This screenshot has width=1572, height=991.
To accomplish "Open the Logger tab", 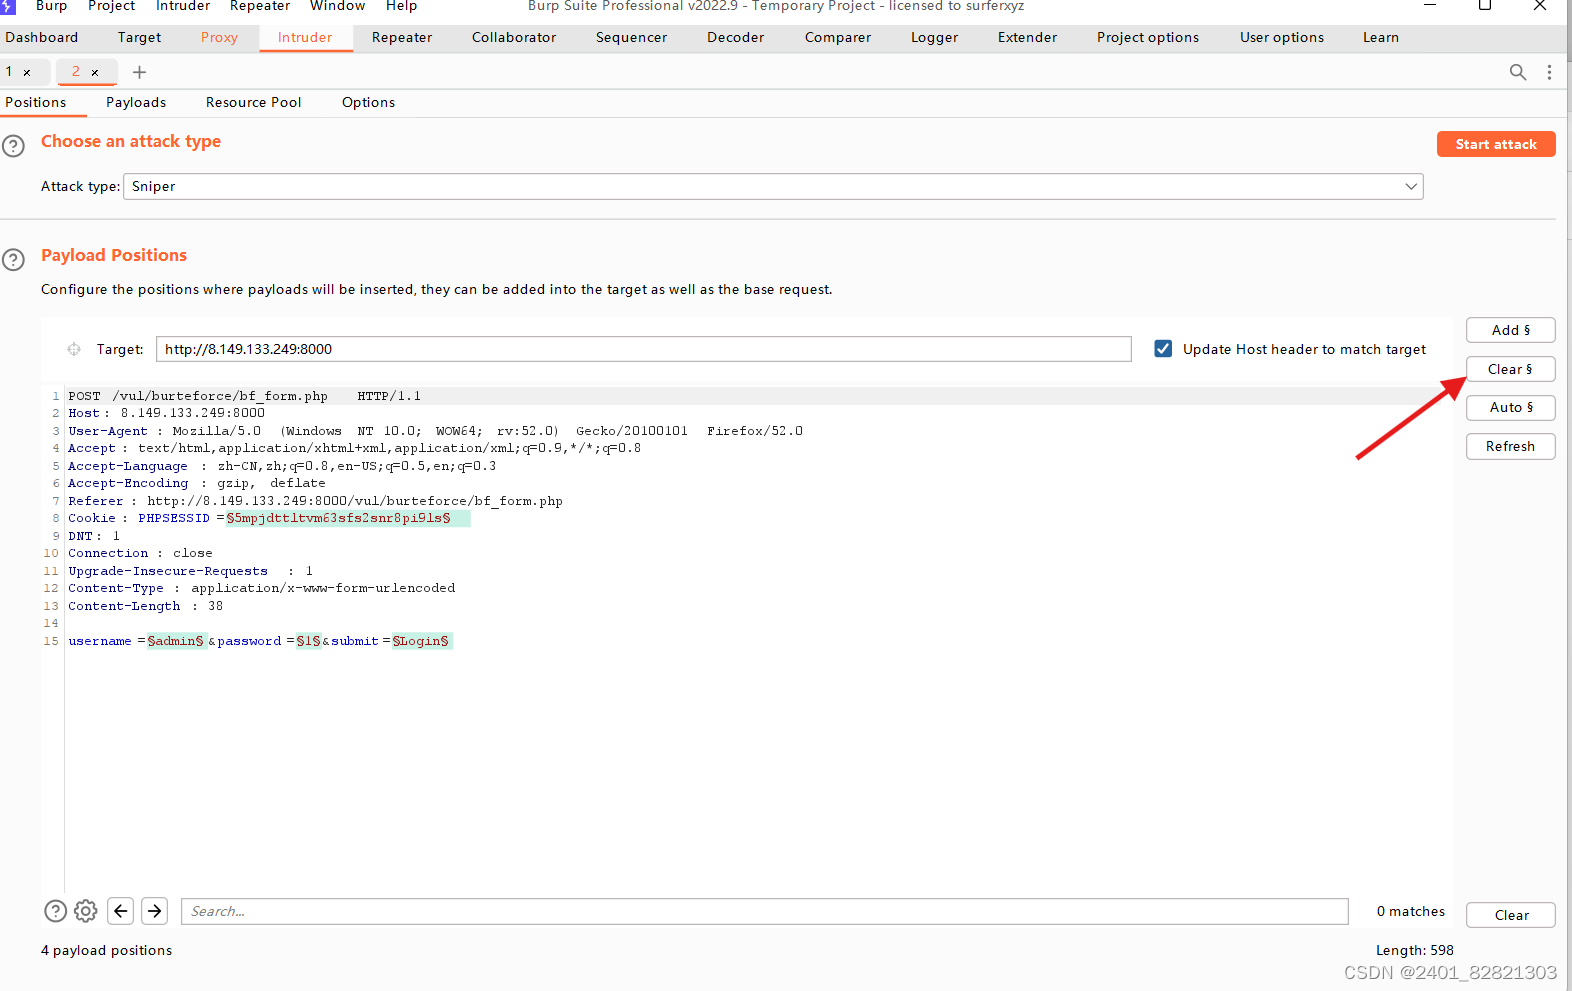I will pos(935,38).
